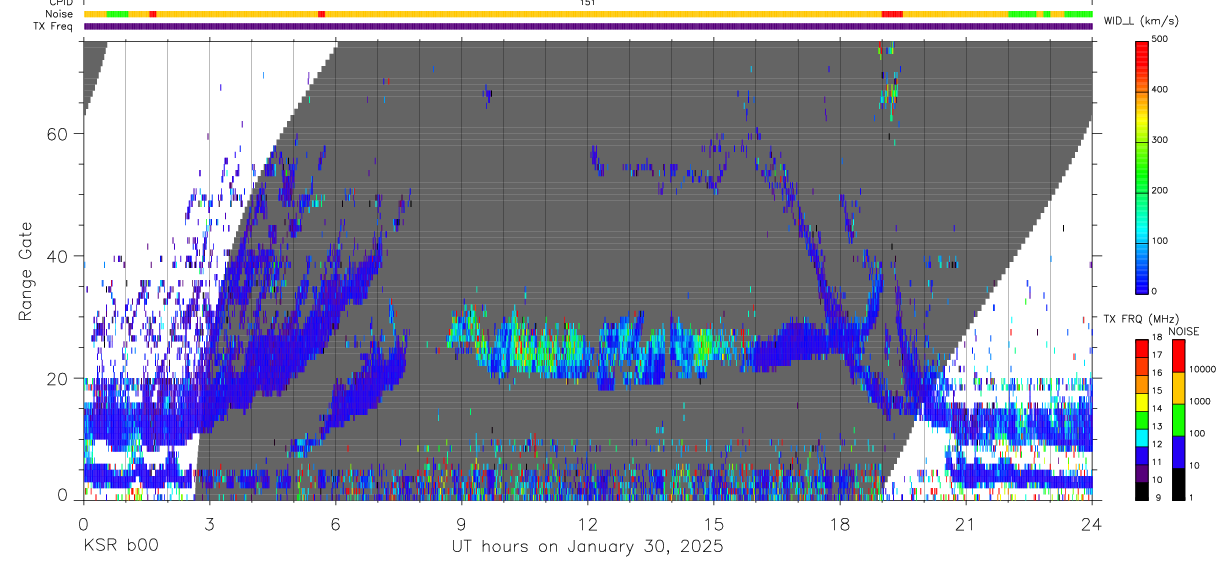Click the 1000 tick on NOISE legend

pos(1200,401)
